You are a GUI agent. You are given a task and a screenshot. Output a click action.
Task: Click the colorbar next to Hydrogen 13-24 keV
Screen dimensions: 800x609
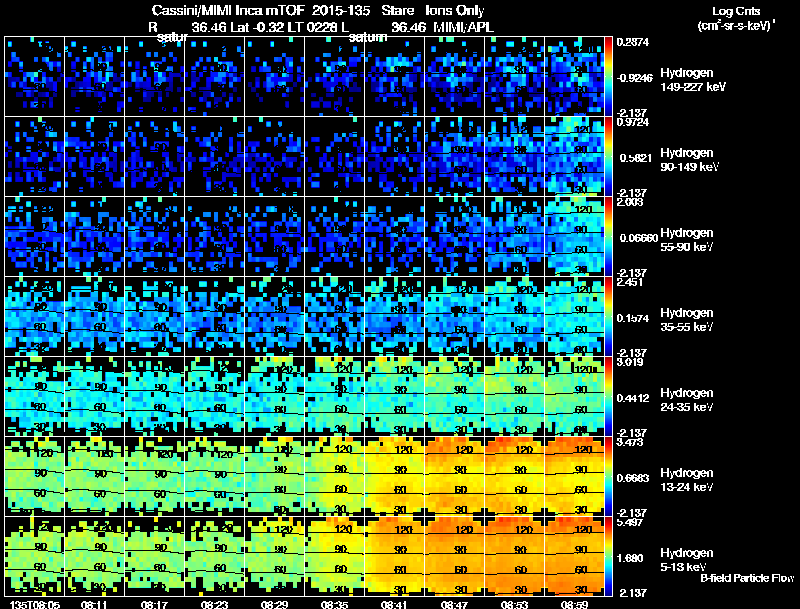pyautogui.click(x=608, y=476)
